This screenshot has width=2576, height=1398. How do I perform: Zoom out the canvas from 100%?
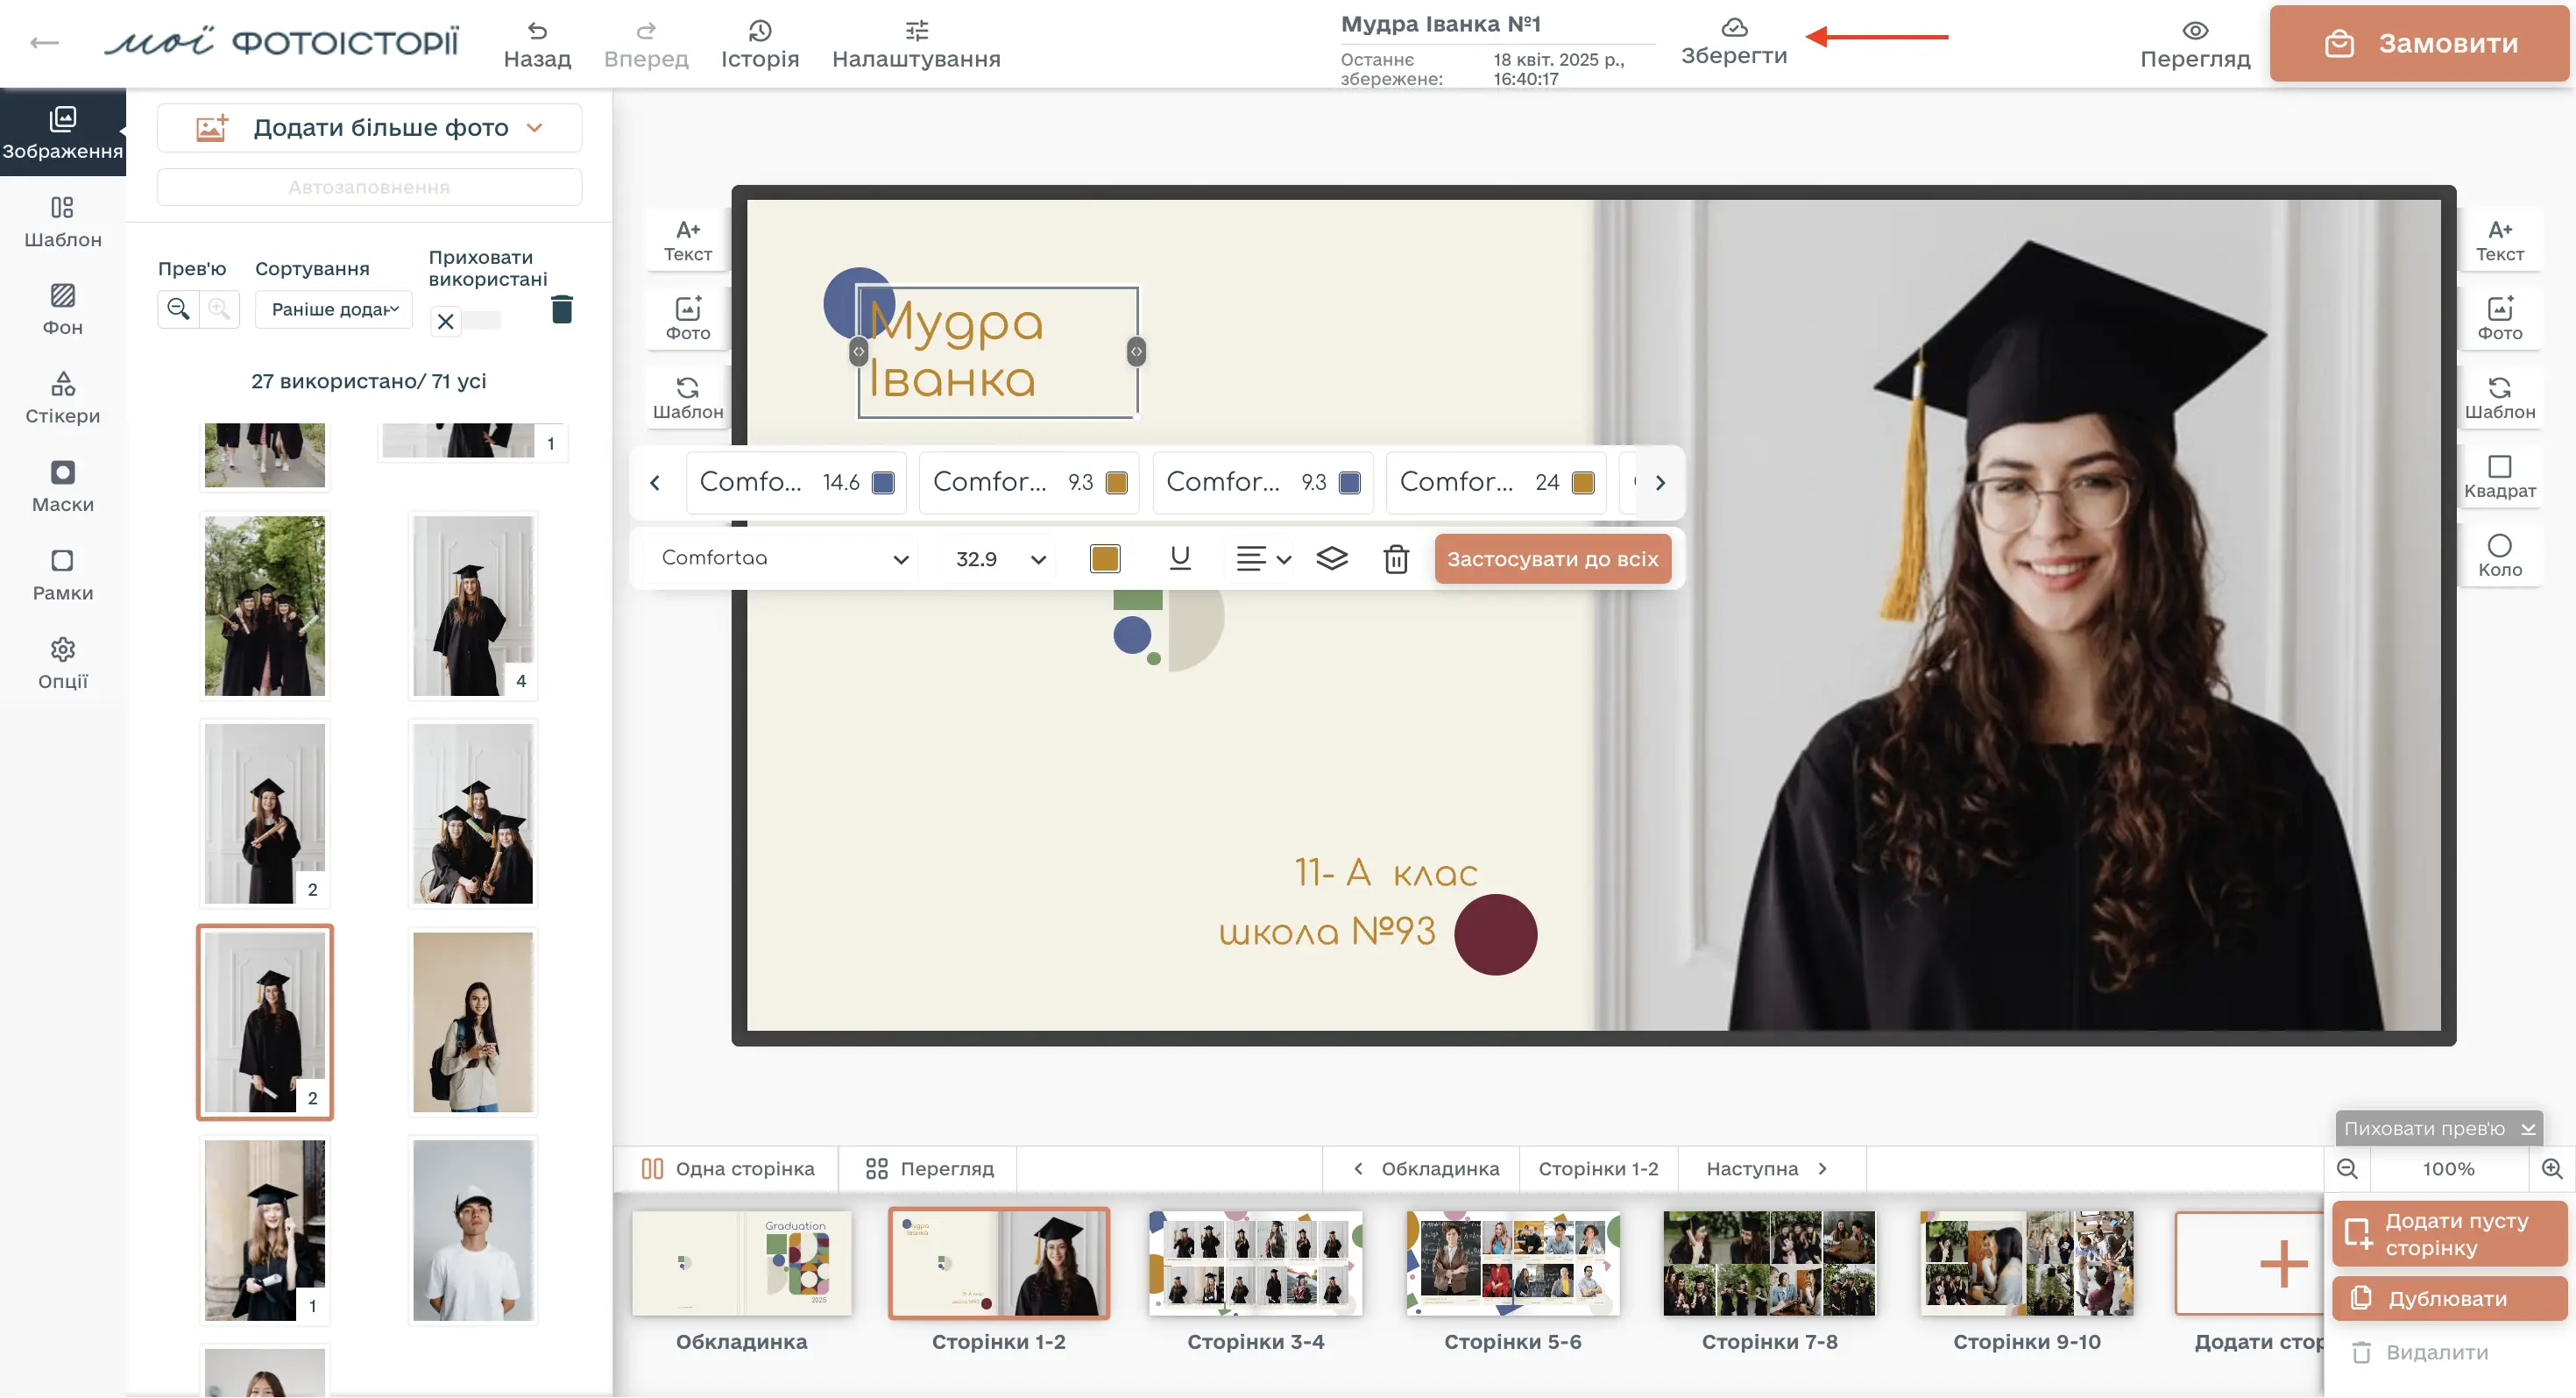click(2347, 1169)
